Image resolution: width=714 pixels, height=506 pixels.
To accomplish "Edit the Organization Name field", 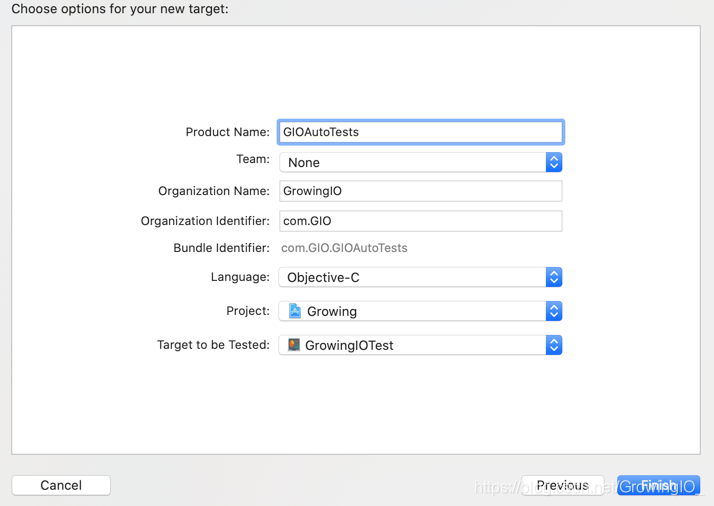I will coord(421,191).
